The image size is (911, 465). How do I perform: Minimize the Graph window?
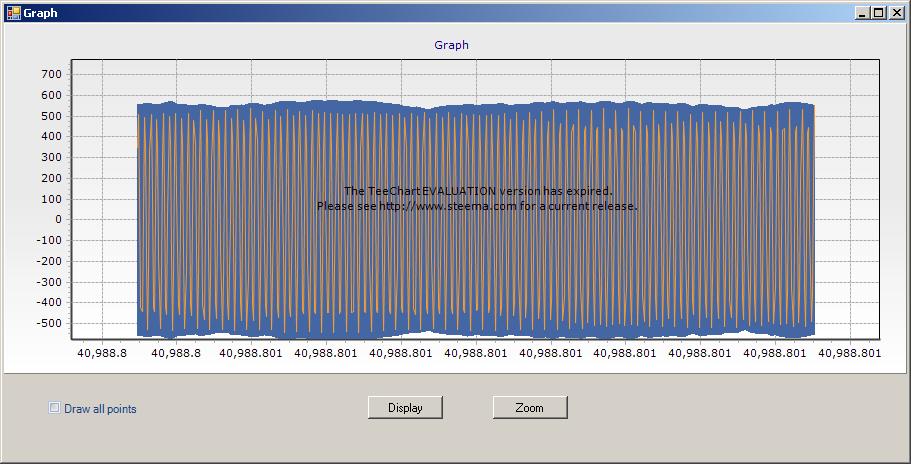coord(863,13)
